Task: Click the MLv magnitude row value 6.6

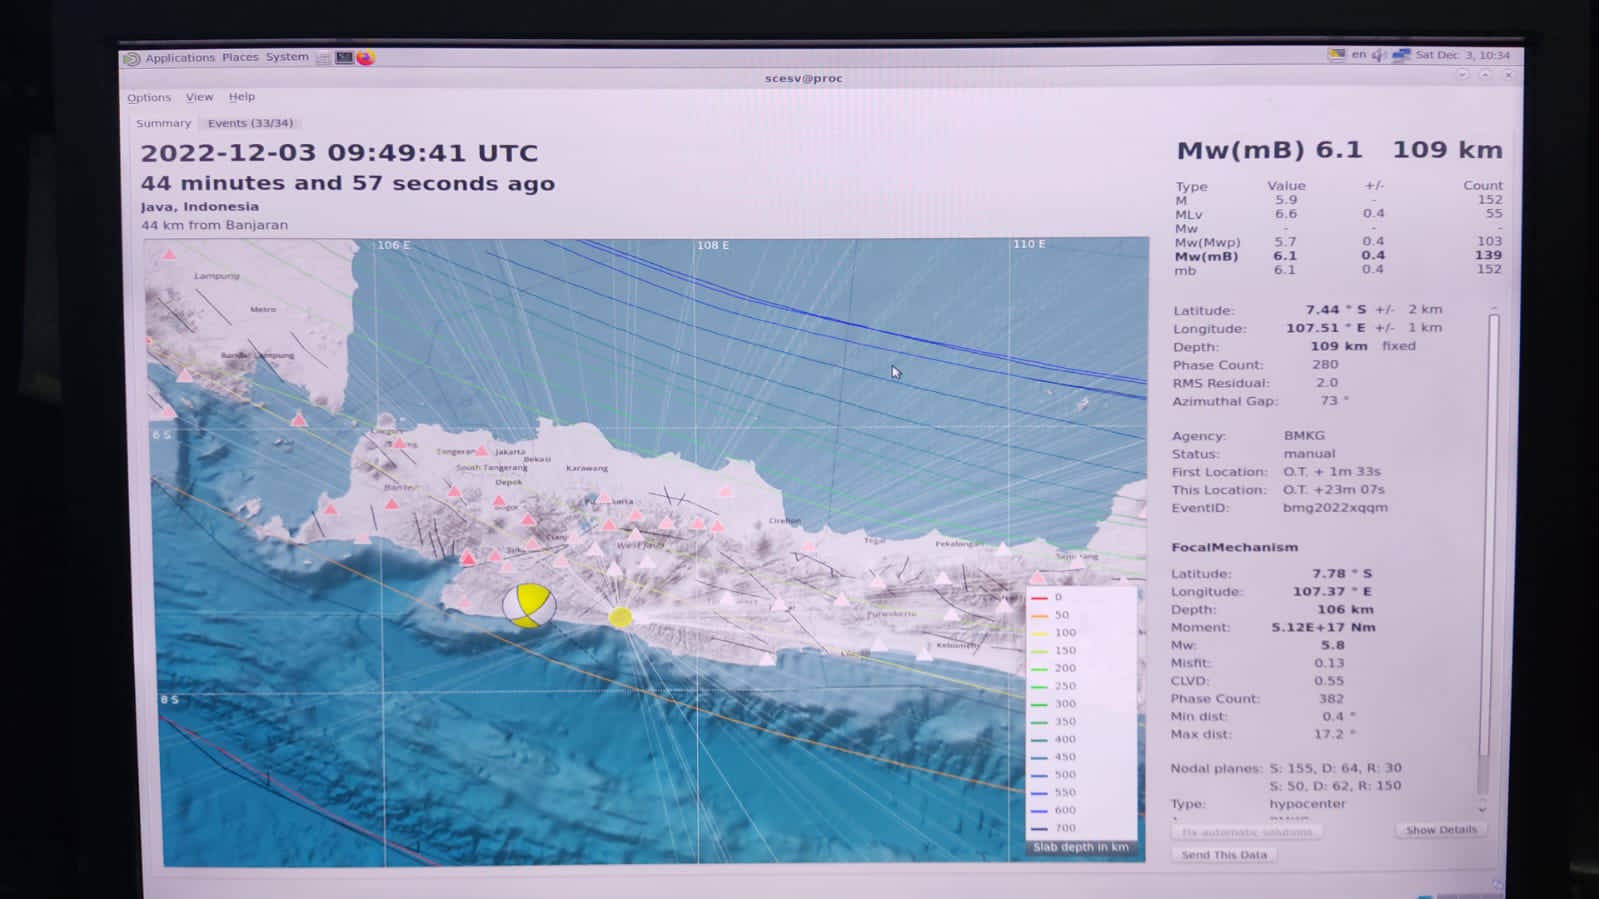Action: click(x=1285, y=214)
